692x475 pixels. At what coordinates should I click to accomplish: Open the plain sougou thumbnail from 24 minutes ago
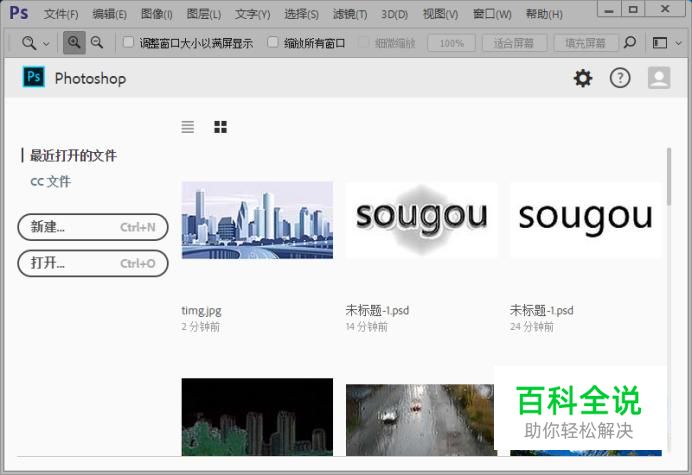tap(586, 220)
